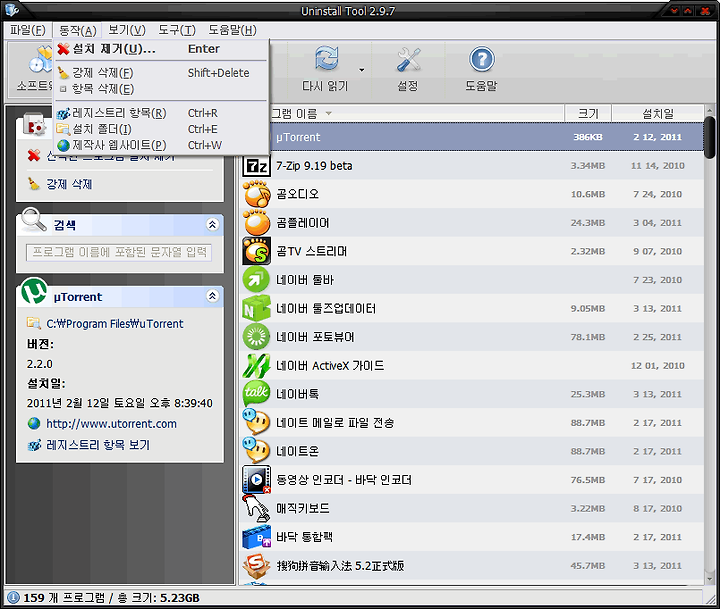Viewport: 720px width, 609px height.
Task: Click the http://www.utorrent.com link
Action: (111, 423)
